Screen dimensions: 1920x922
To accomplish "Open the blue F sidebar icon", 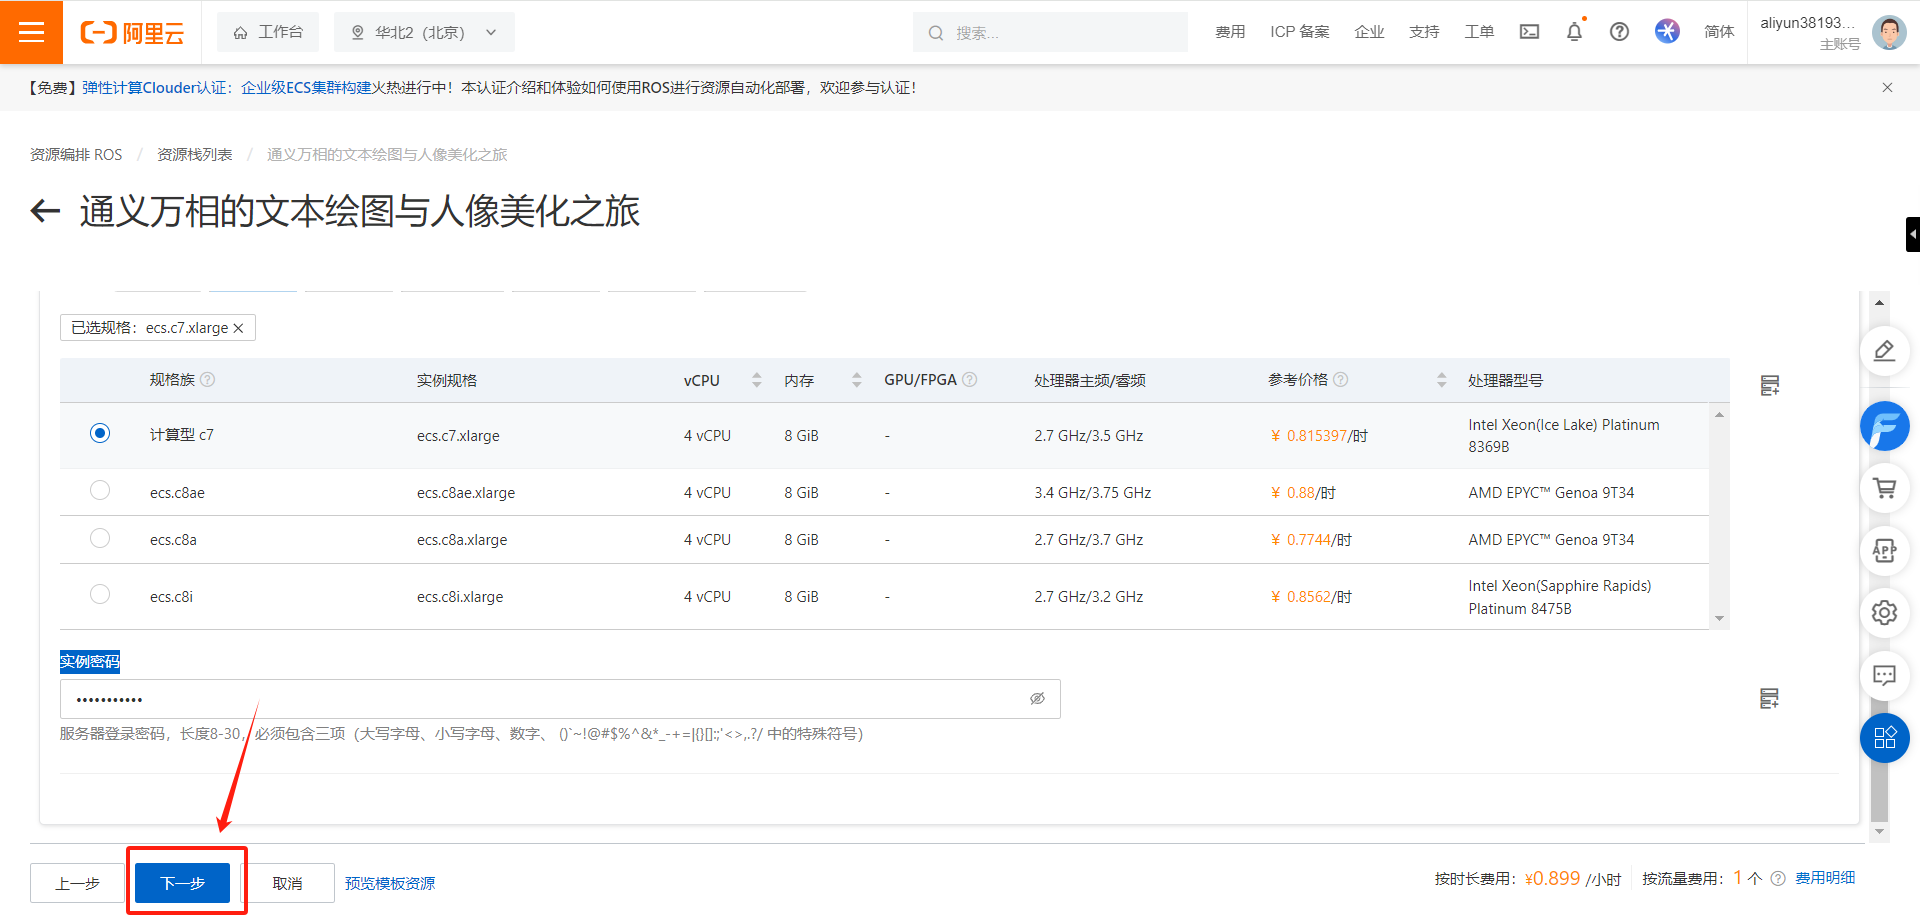I will pos(1884,426).
